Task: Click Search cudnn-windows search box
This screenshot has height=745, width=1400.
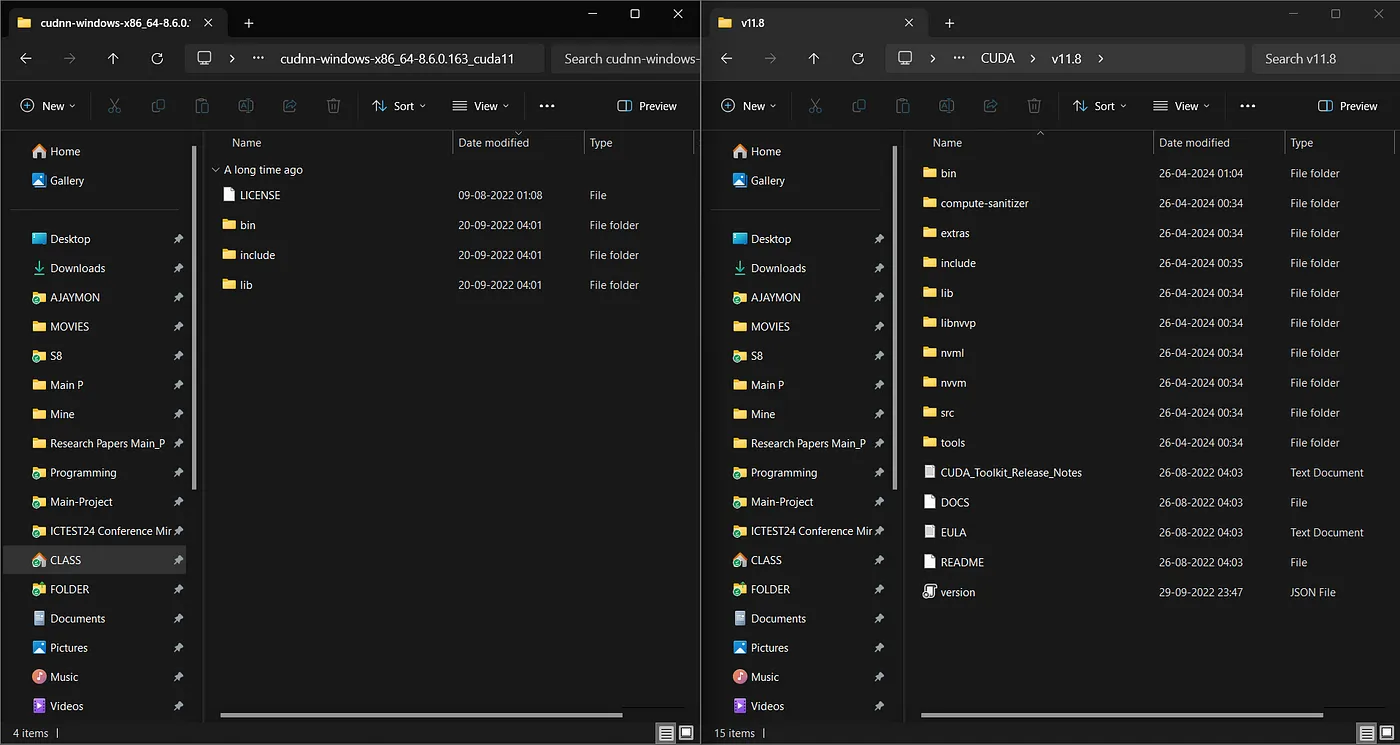Action: [624, 59]
